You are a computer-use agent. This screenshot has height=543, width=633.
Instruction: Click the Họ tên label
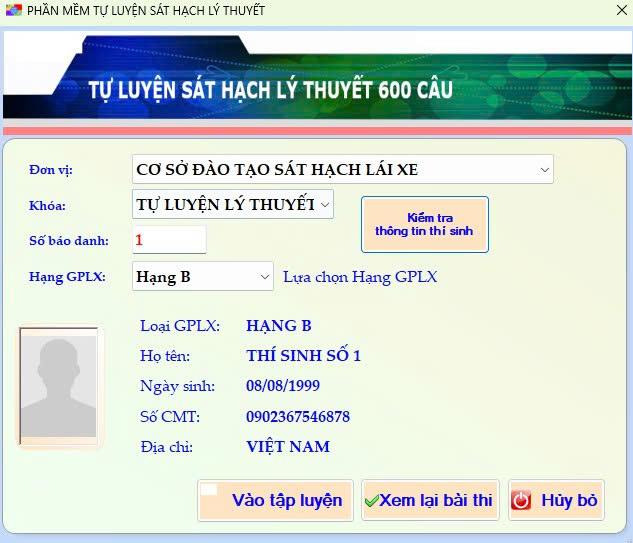pos(165,356)
